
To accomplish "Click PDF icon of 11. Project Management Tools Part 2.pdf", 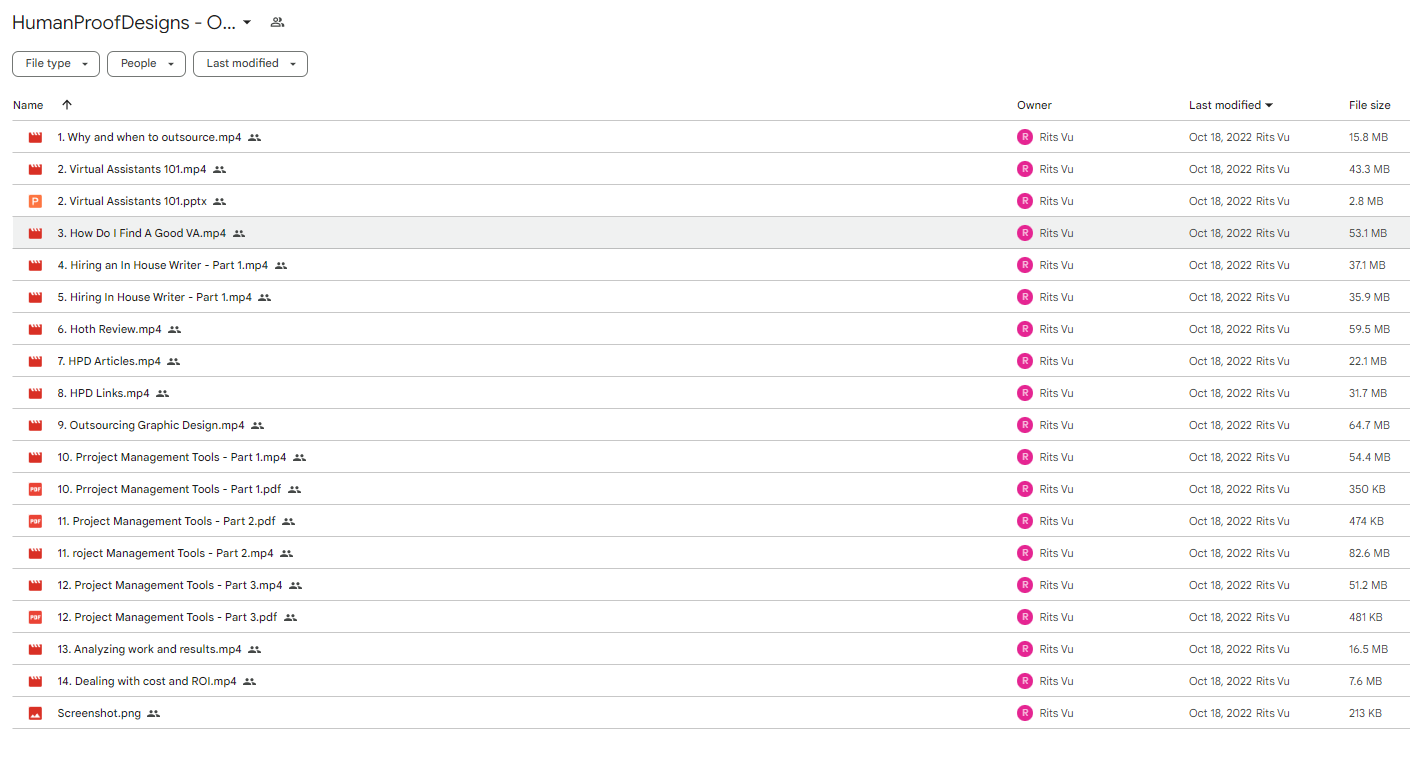I will point(35,521).
